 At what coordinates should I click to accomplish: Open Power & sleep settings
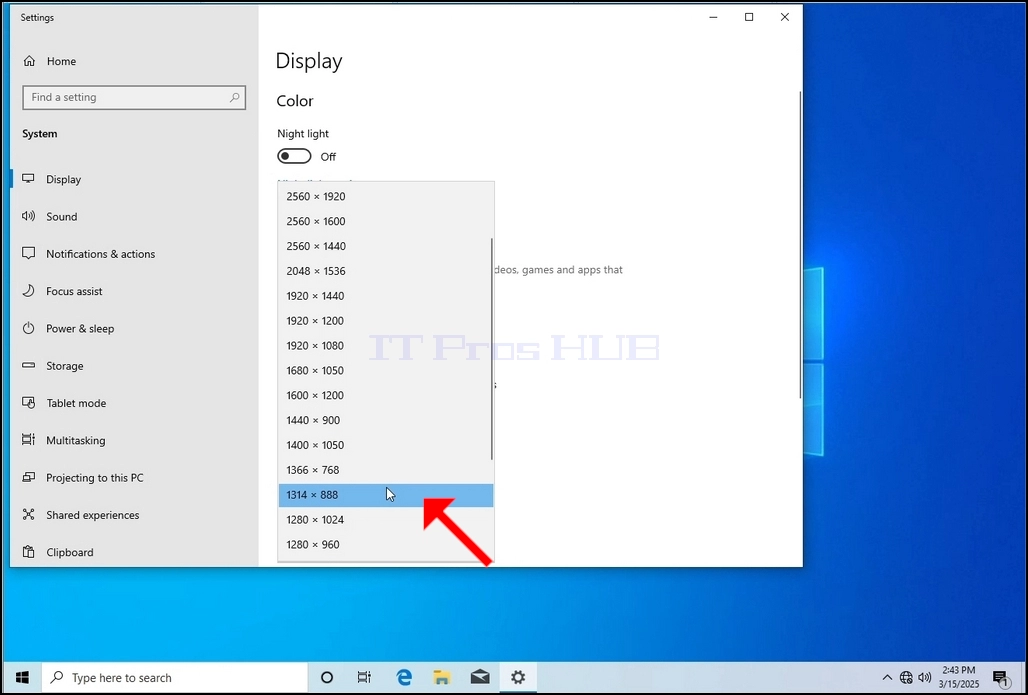134,328
